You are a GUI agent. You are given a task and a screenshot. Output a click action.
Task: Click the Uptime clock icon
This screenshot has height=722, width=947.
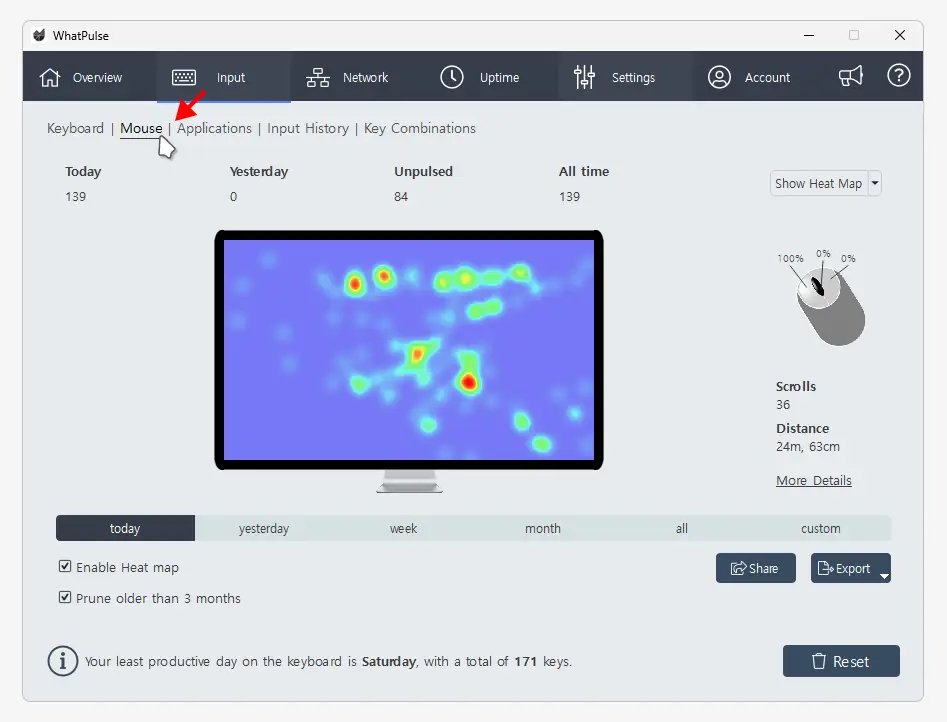pyautogui.click(x=452, y=77)
